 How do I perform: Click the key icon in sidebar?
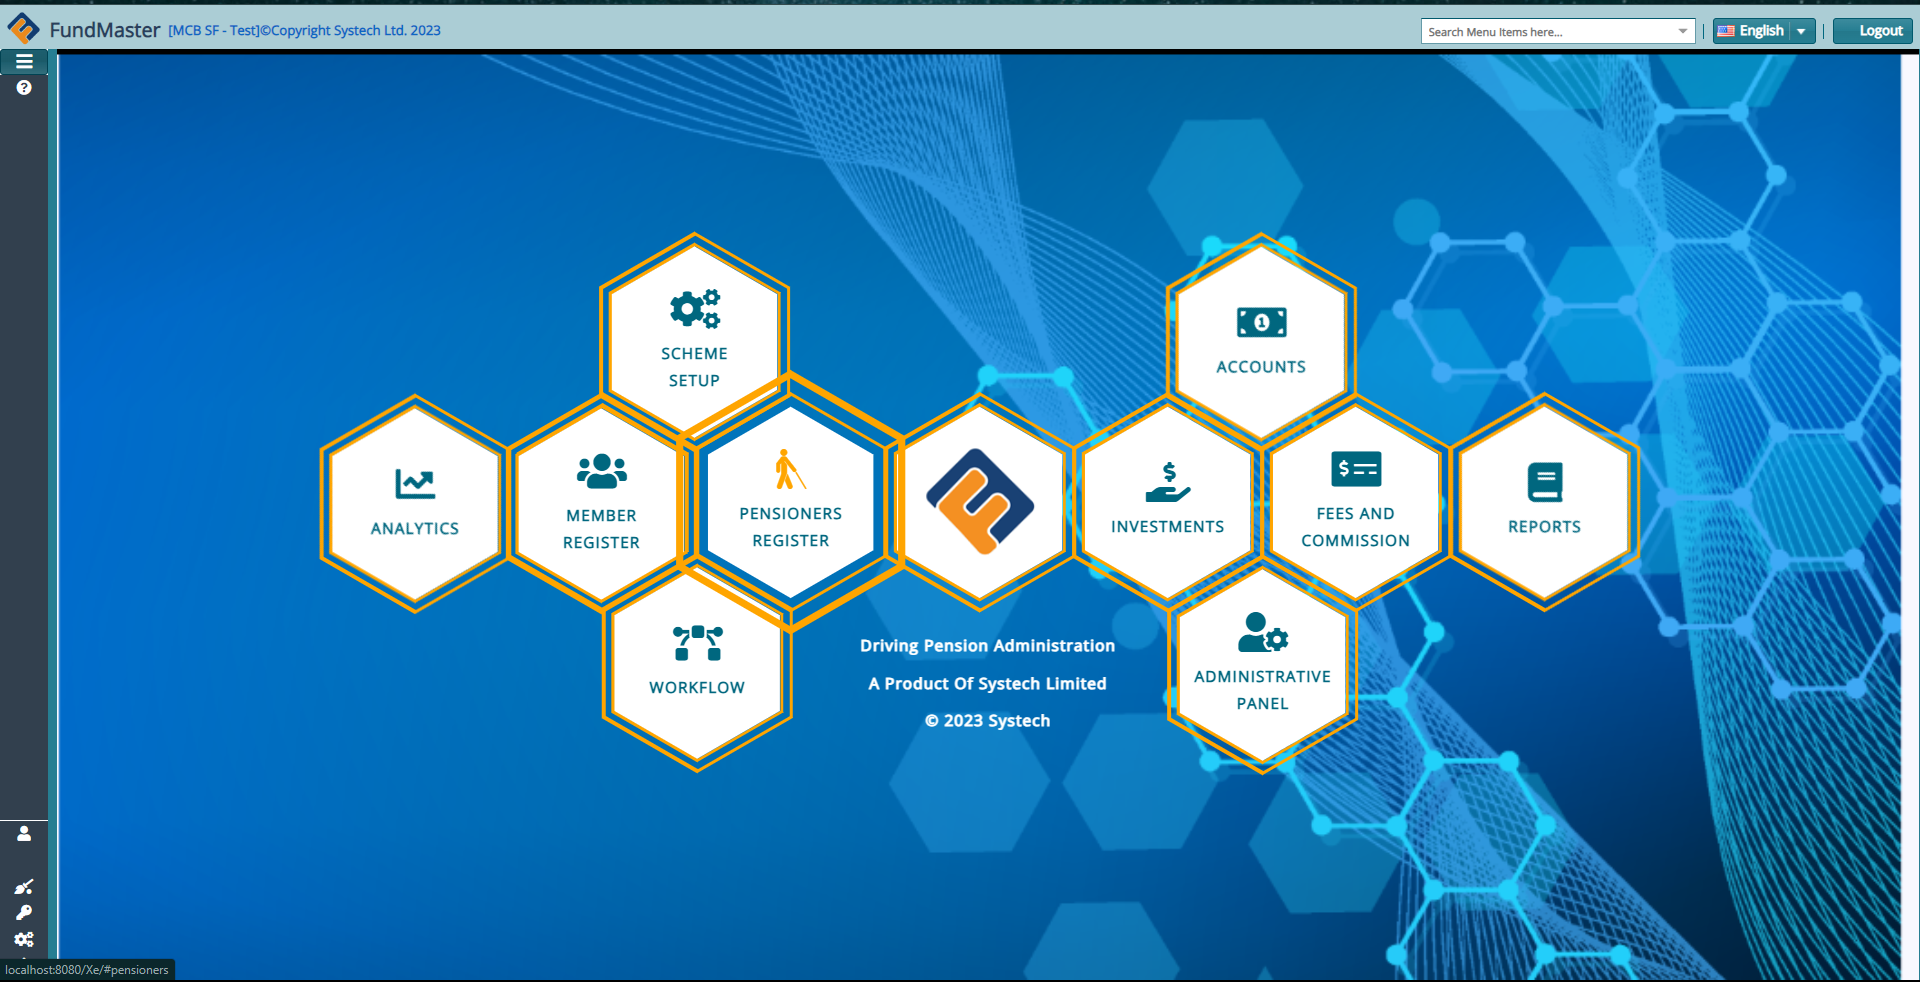(24, 913)
